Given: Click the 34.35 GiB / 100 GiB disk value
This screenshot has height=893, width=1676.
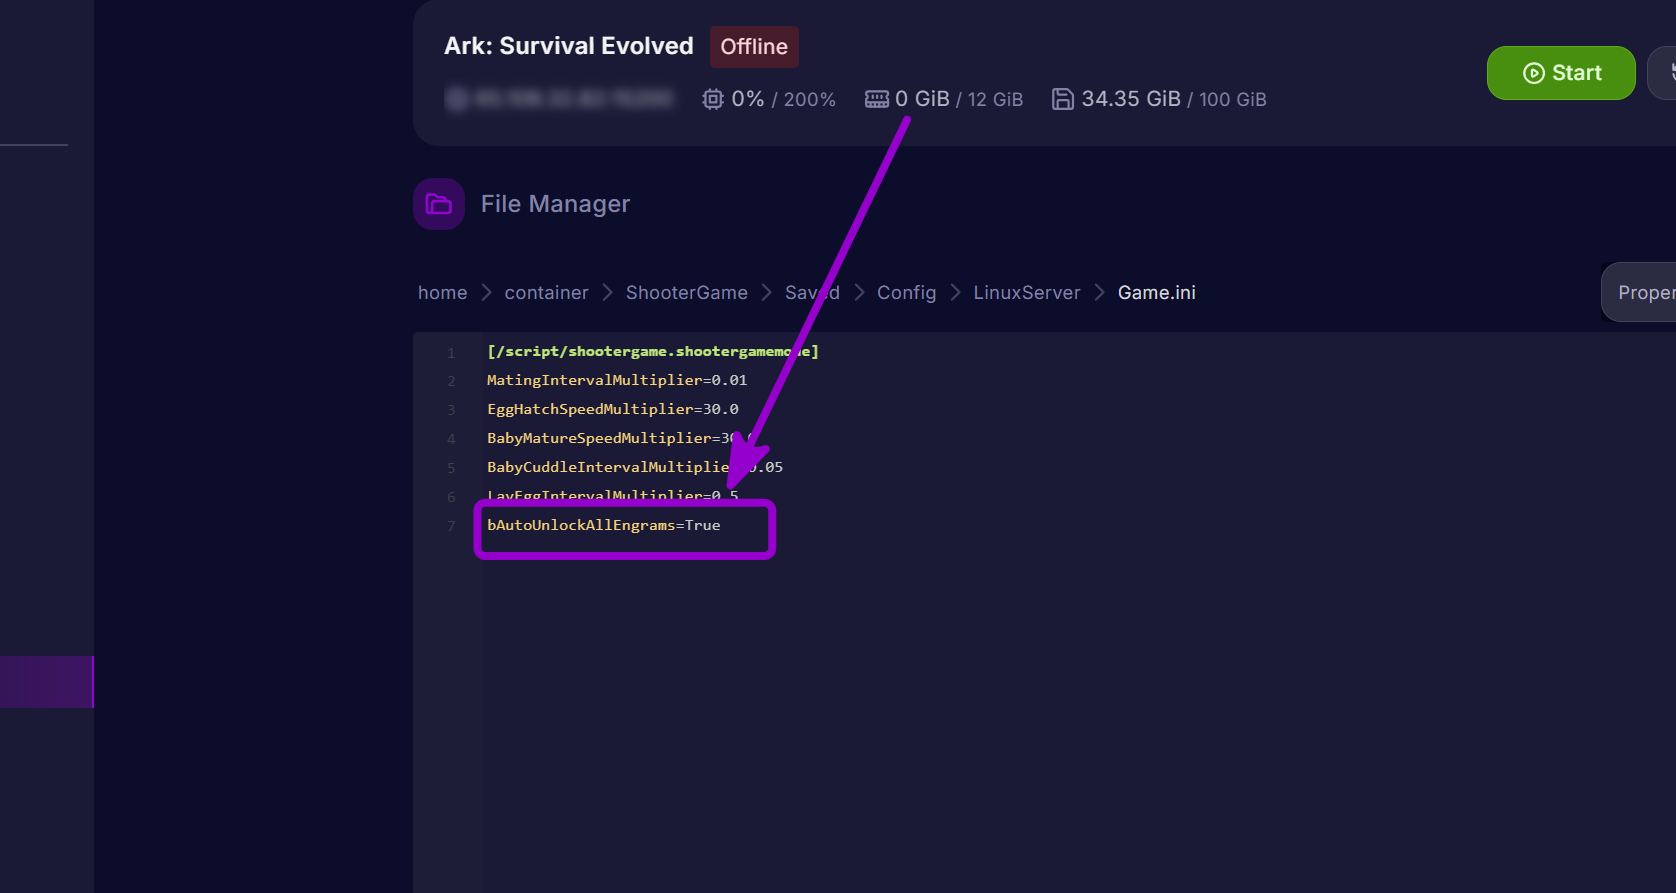Looking at the screenshot, I should pos(1174,99).
